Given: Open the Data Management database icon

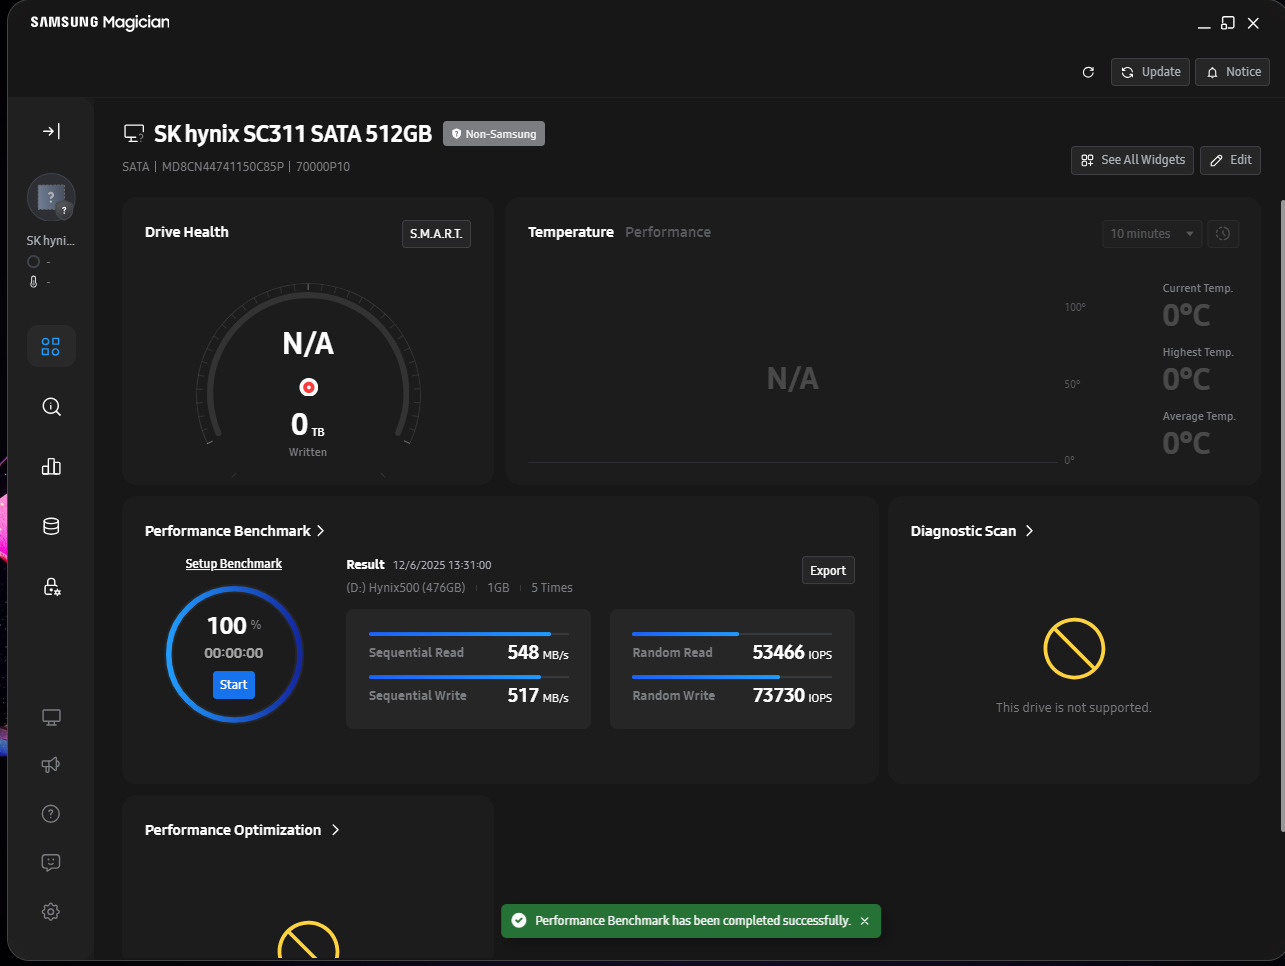Looking at the screenshot, I should pos(51,527).
